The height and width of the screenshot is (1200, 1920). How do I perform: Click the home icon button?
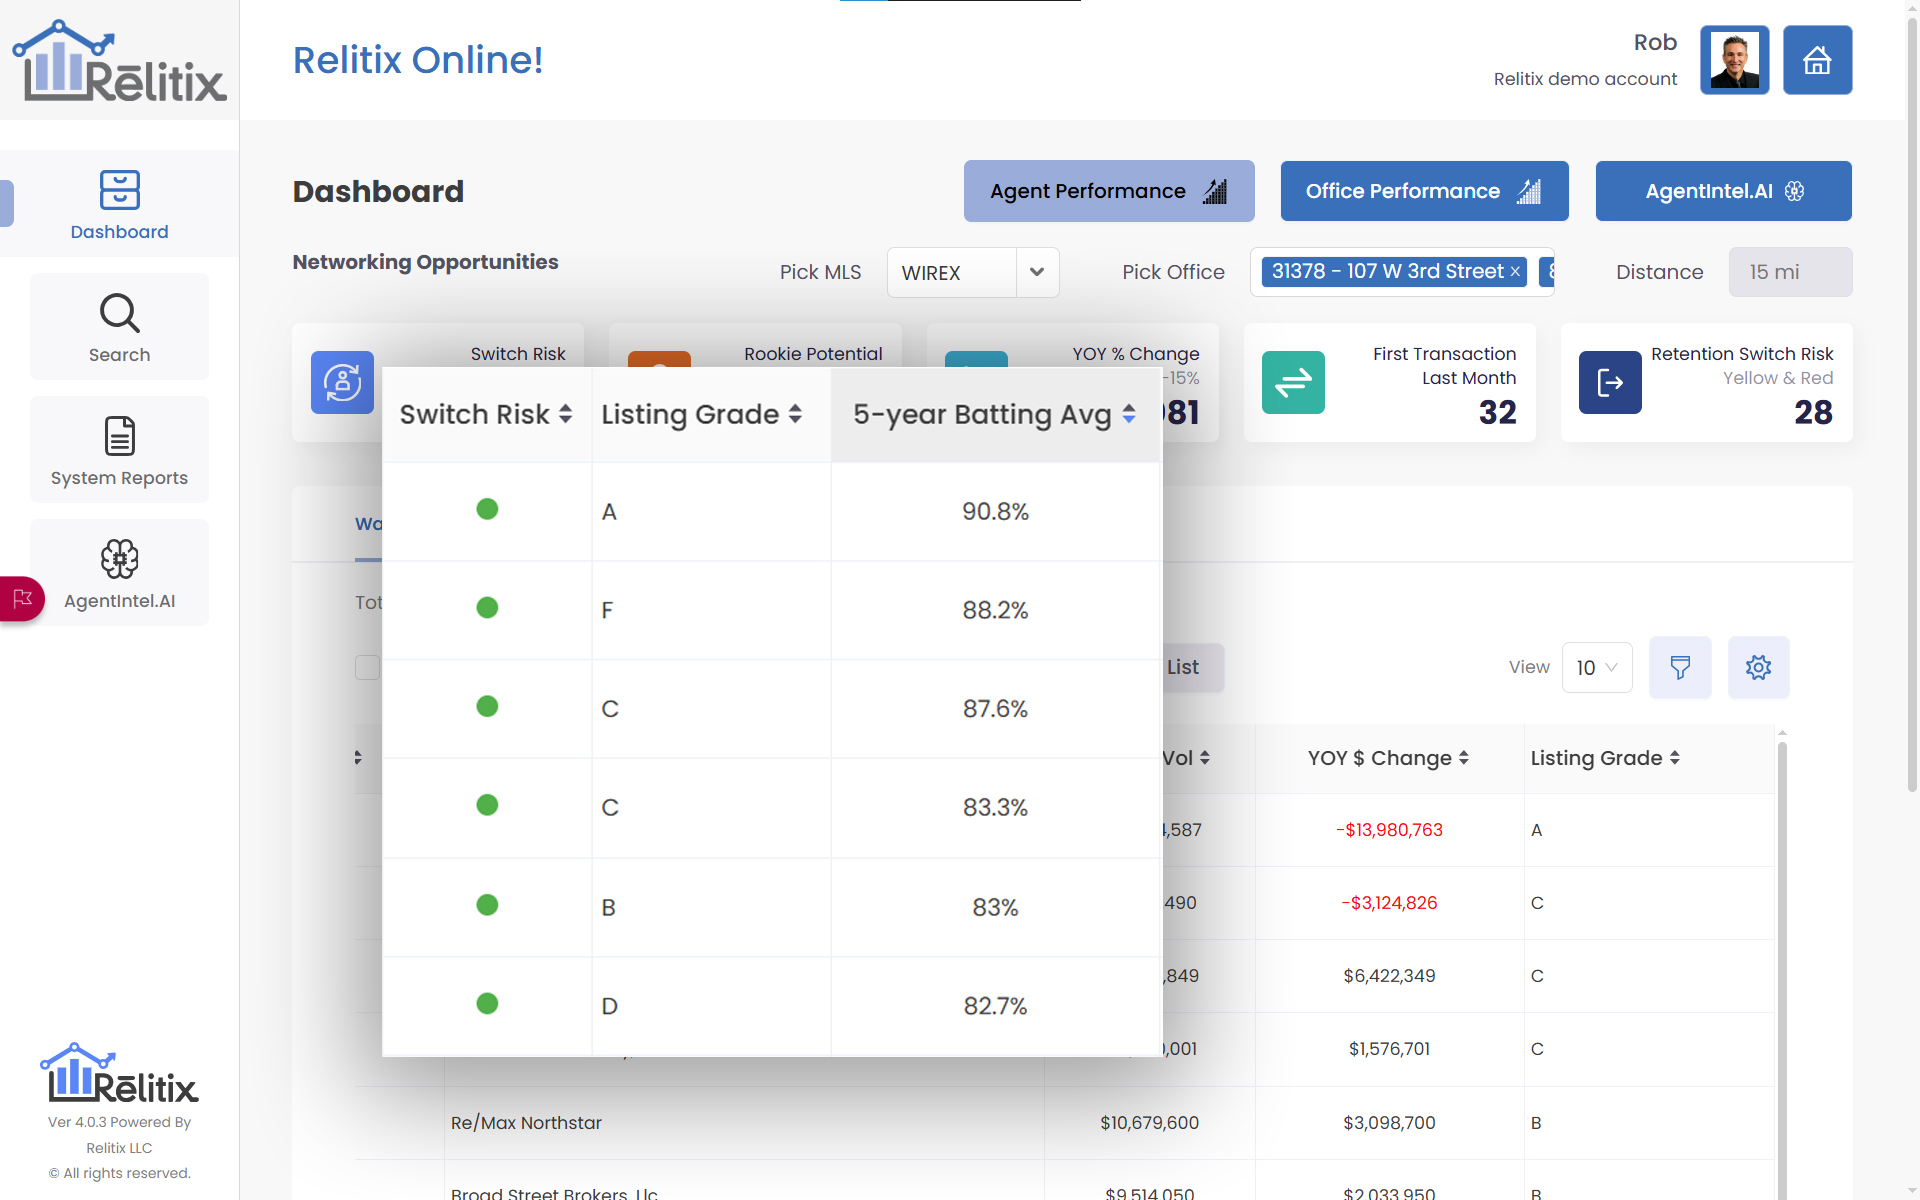coord(1817,61)
